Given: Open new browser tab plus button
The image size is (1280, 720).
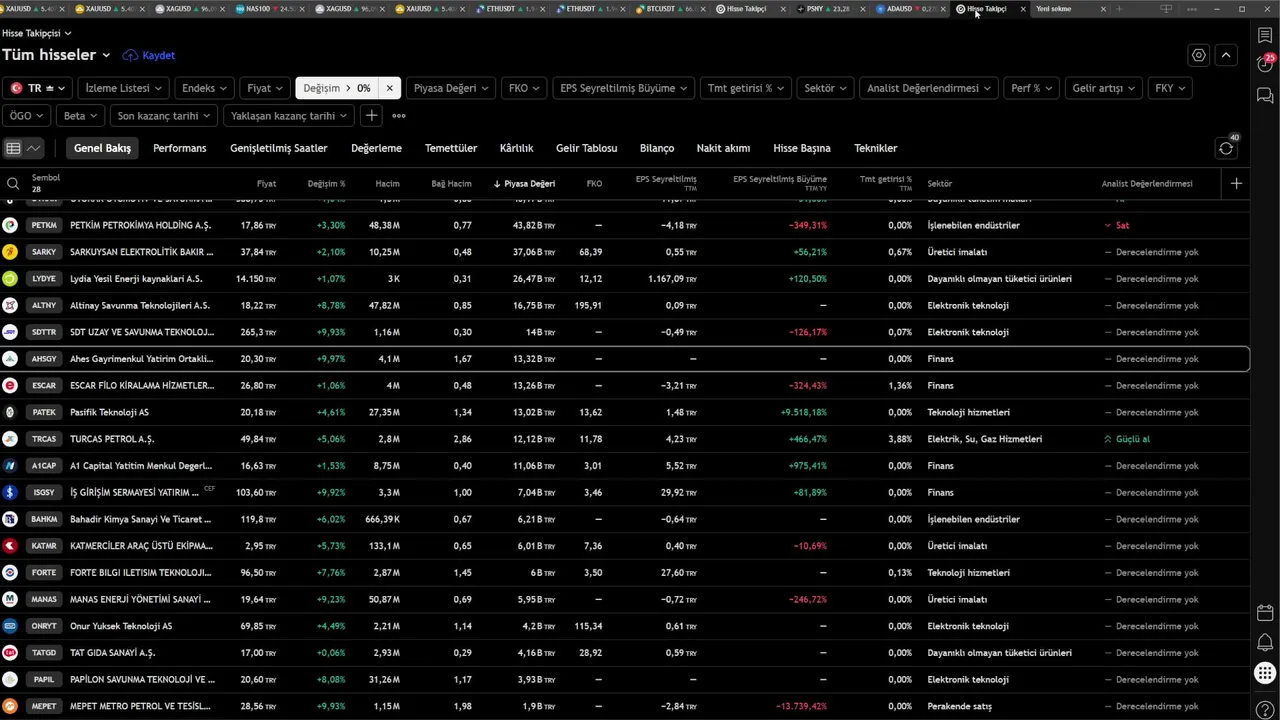Looking at the screenshot, I should (x=1120, y=9).
